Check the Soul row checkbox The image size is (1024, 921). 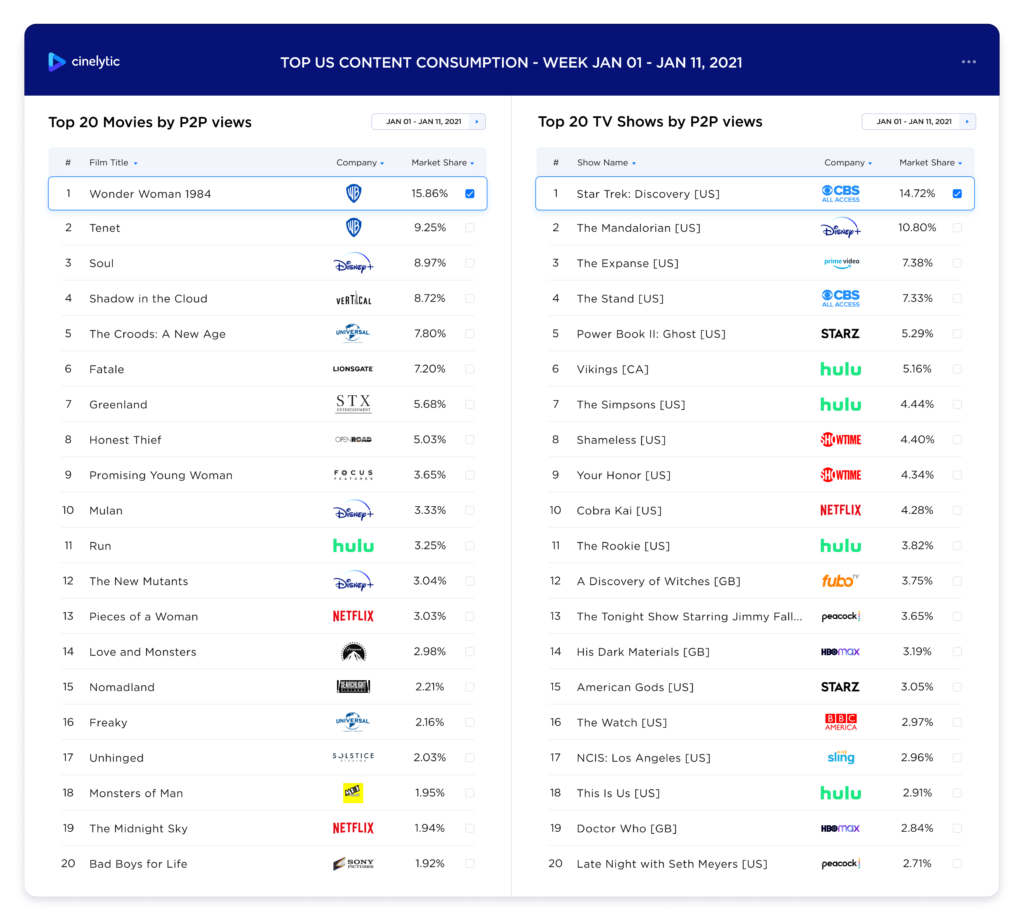(x=470, y=263)
